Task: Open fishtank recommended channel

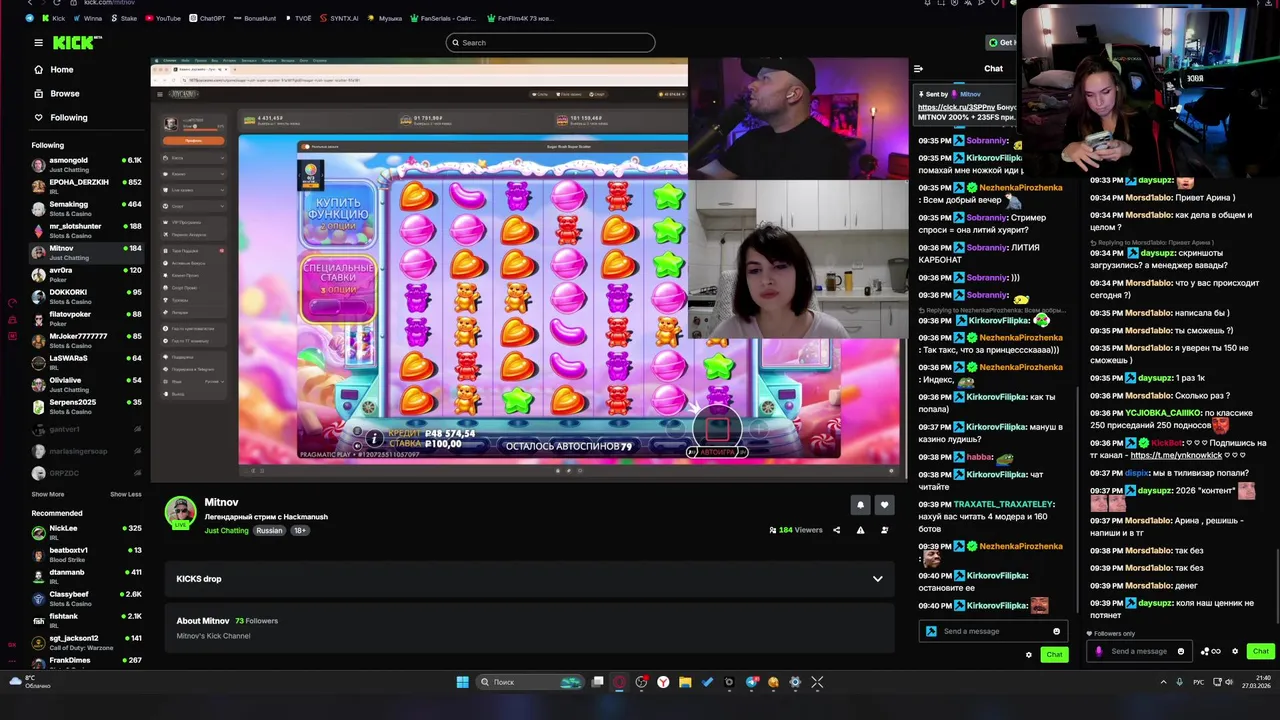Action: click(85, 621)
